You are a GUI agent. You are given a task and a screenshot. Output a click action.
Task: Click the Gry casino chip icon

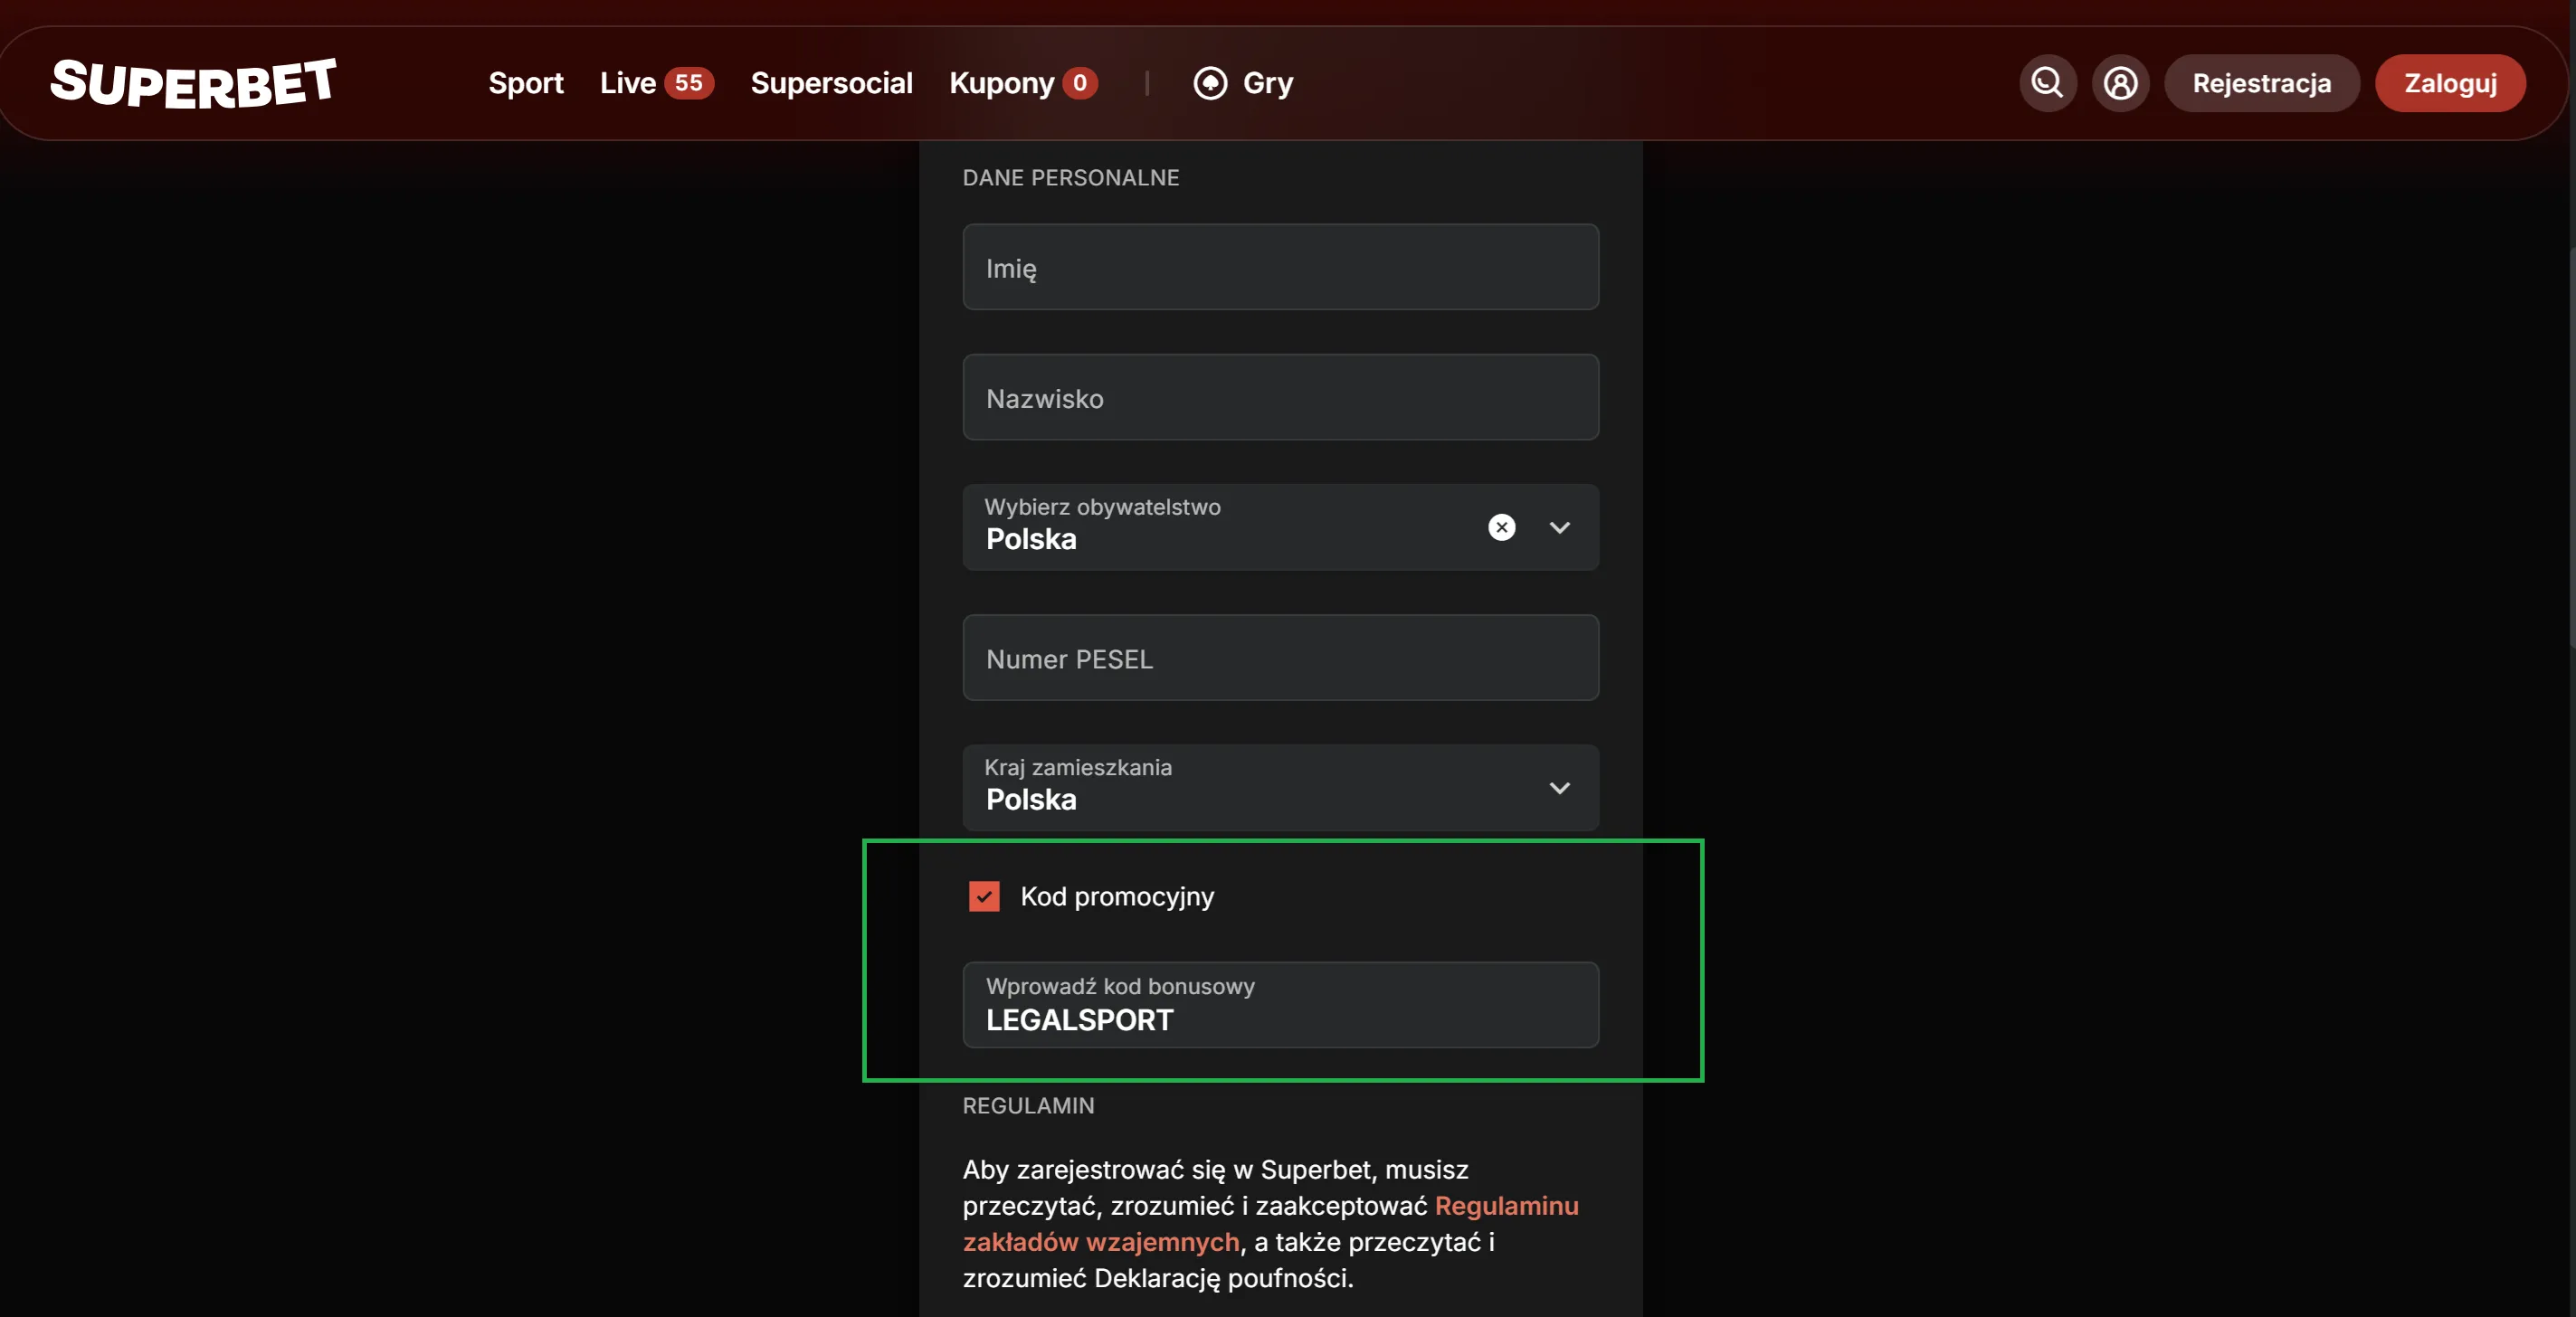[x=1210, y=83]
